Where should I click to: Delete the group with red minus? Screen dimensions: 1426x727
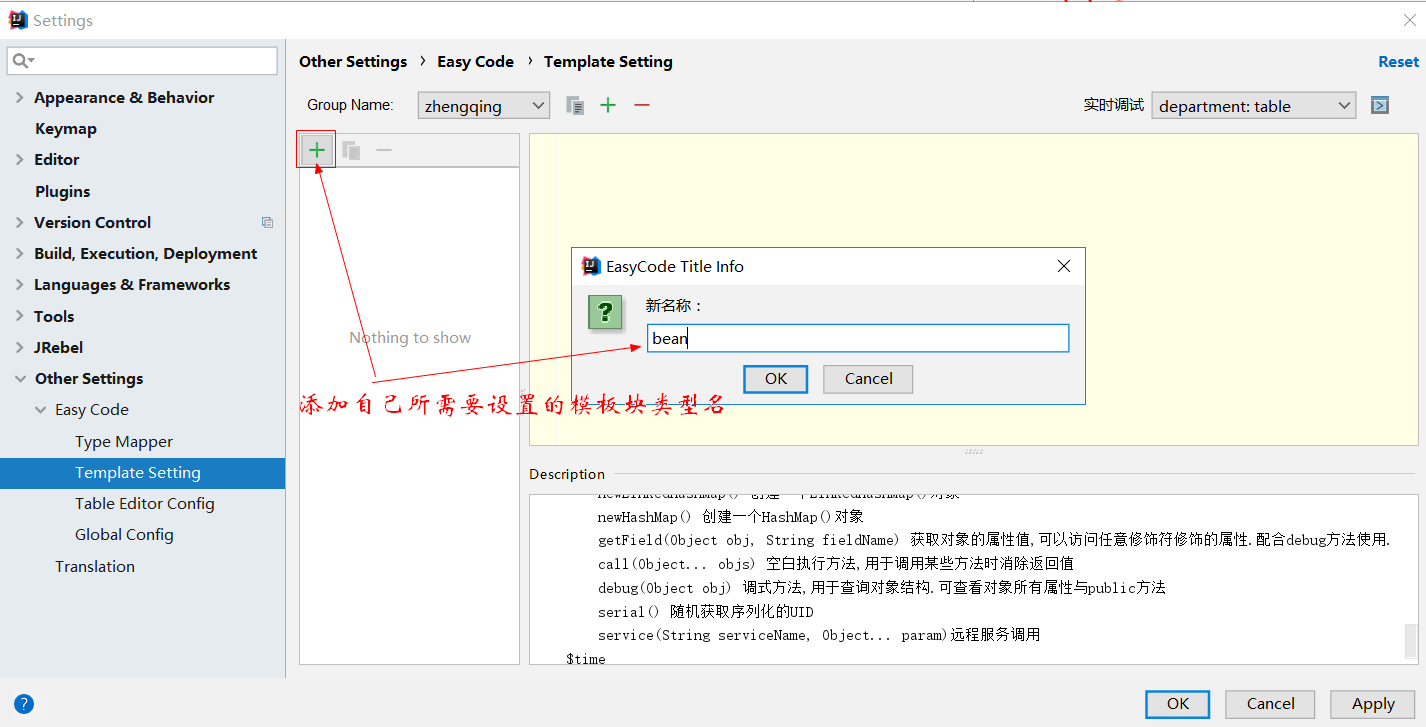pyautogui.click(x=642, y=105)
